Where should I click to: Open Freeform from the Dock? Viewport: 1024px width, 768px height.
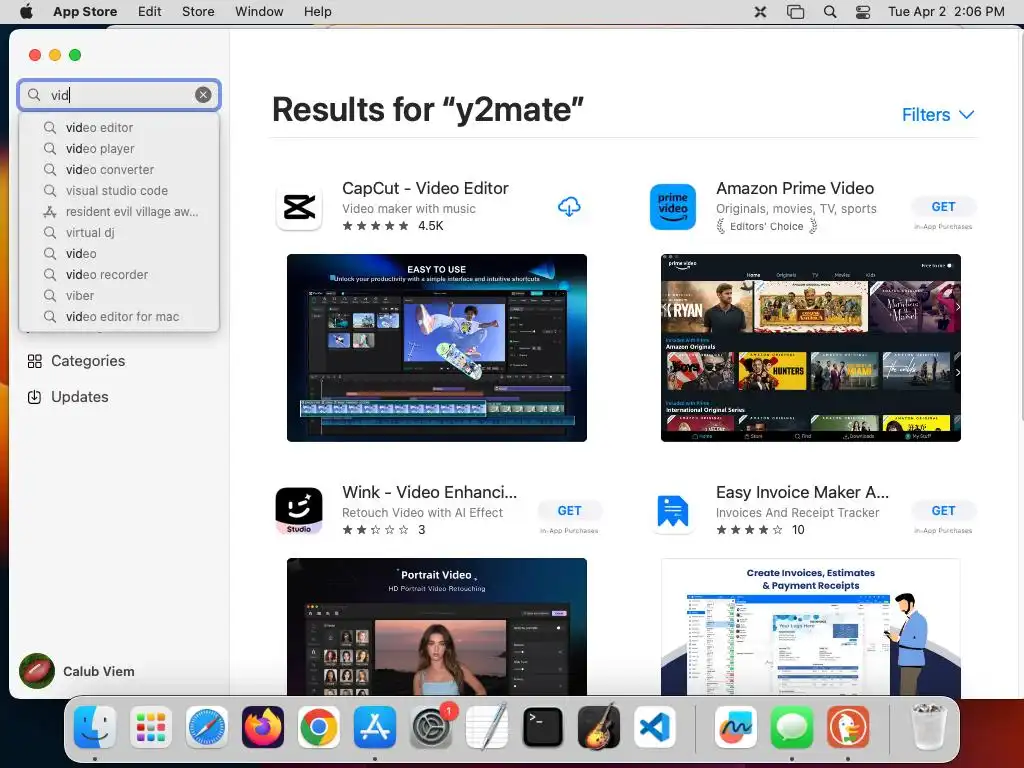pyautogui.click(x=736, y=727)
